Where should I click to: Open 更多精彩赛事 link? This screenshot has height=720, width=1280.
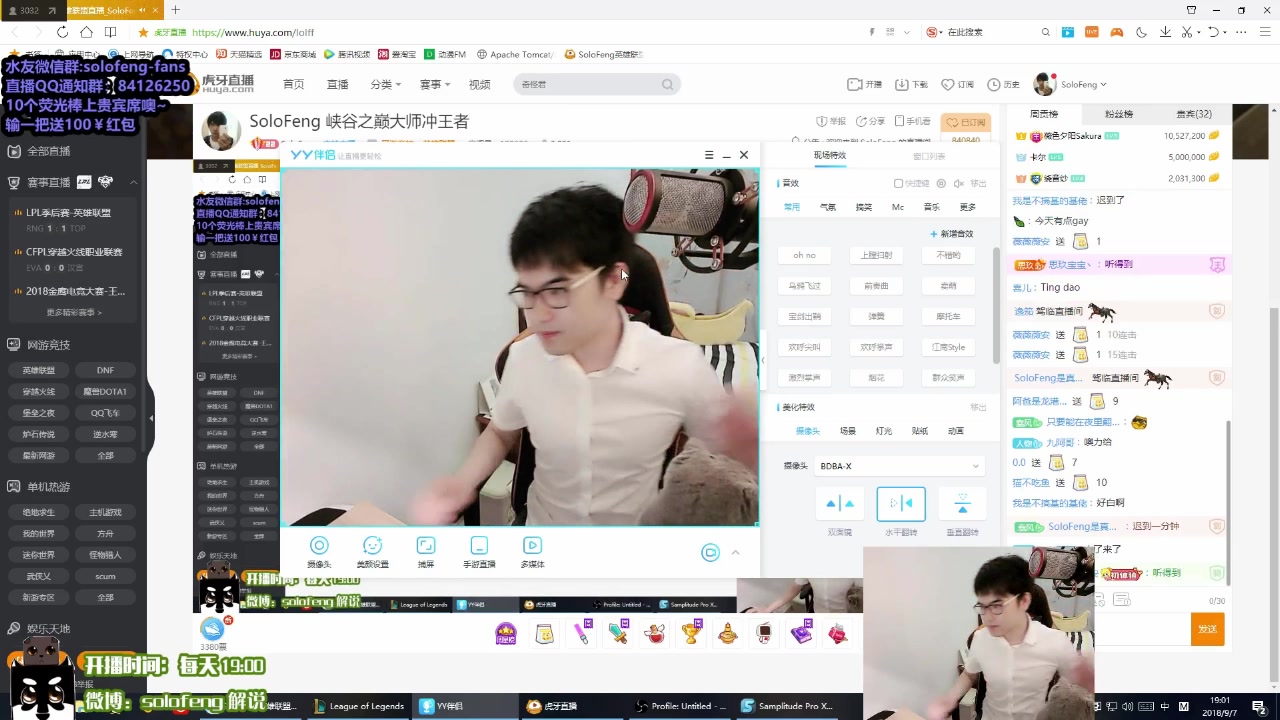[74, 312]
